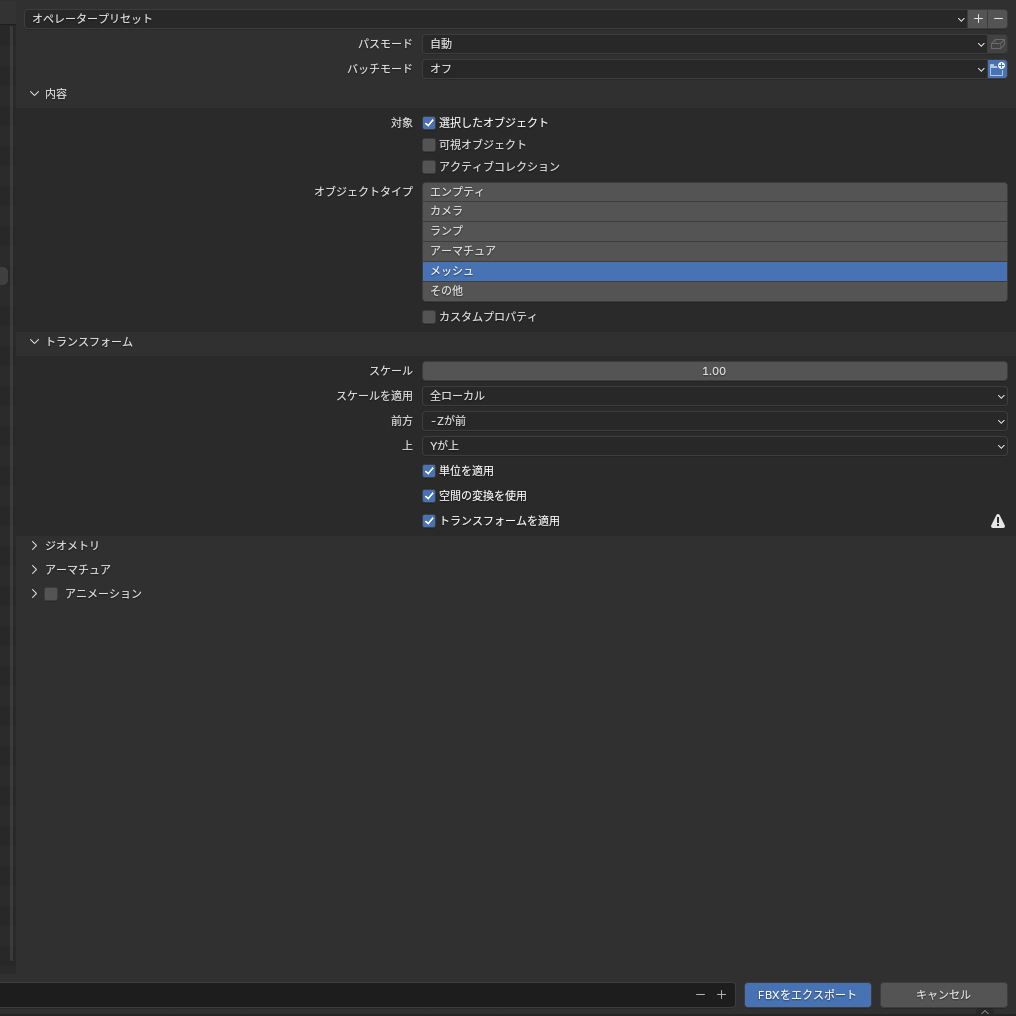Image resolution: width=1016 pixels, height=1016 pixels.
Task: Enable the 可視オブジェクト checkbox
Action: (x=429, y=145)
